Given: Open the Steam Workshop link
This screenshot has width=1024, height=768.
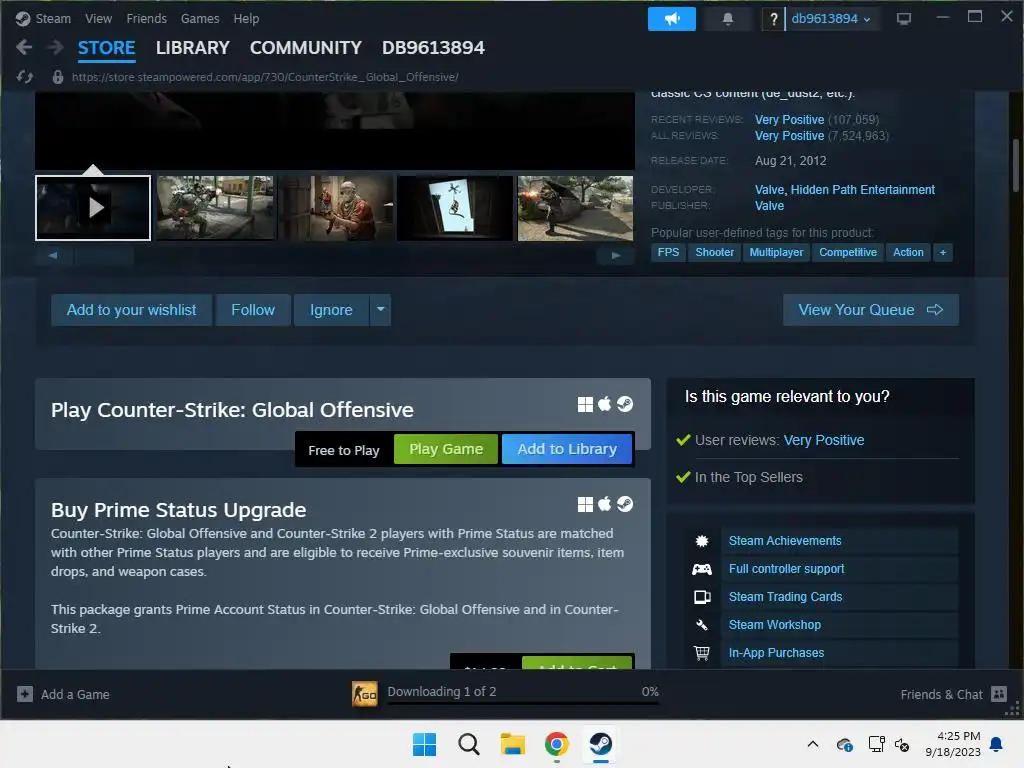Looking at the screenshot, I should (775, 625).
